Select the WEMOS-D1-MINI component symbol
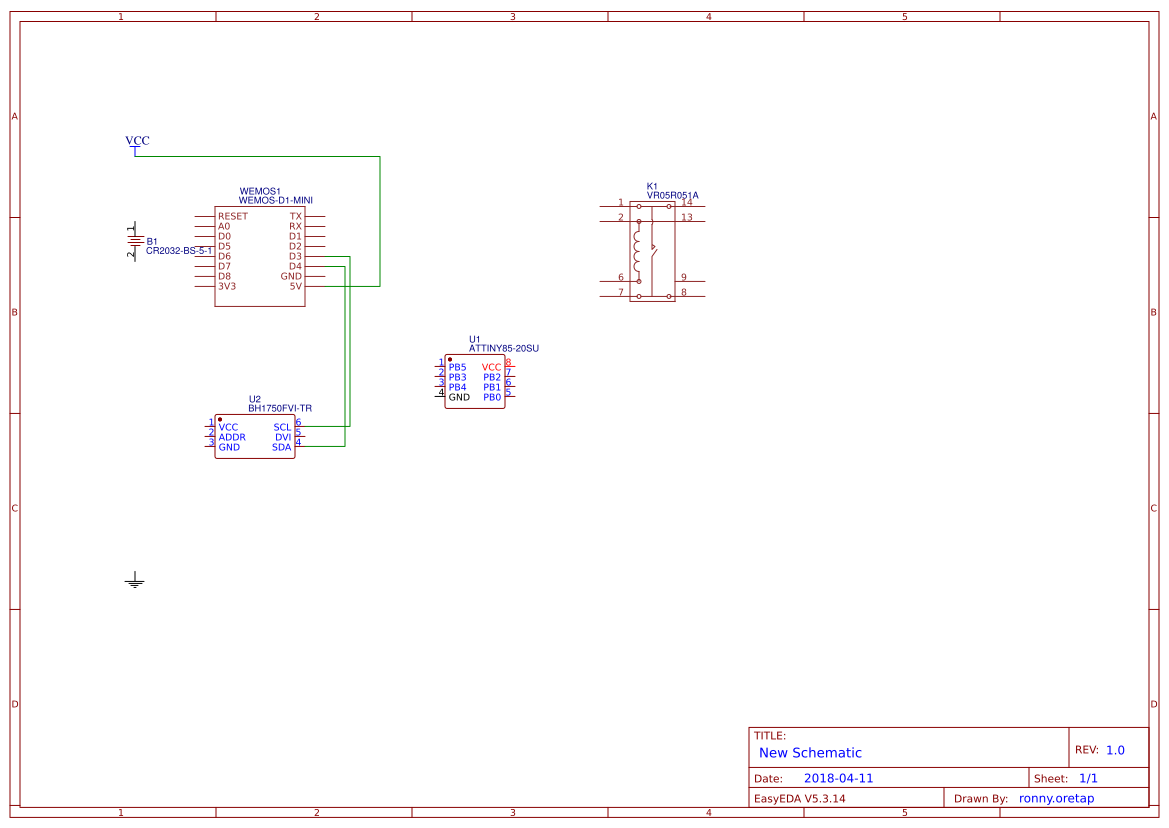 pyautogui.click(x=259, y=255)
